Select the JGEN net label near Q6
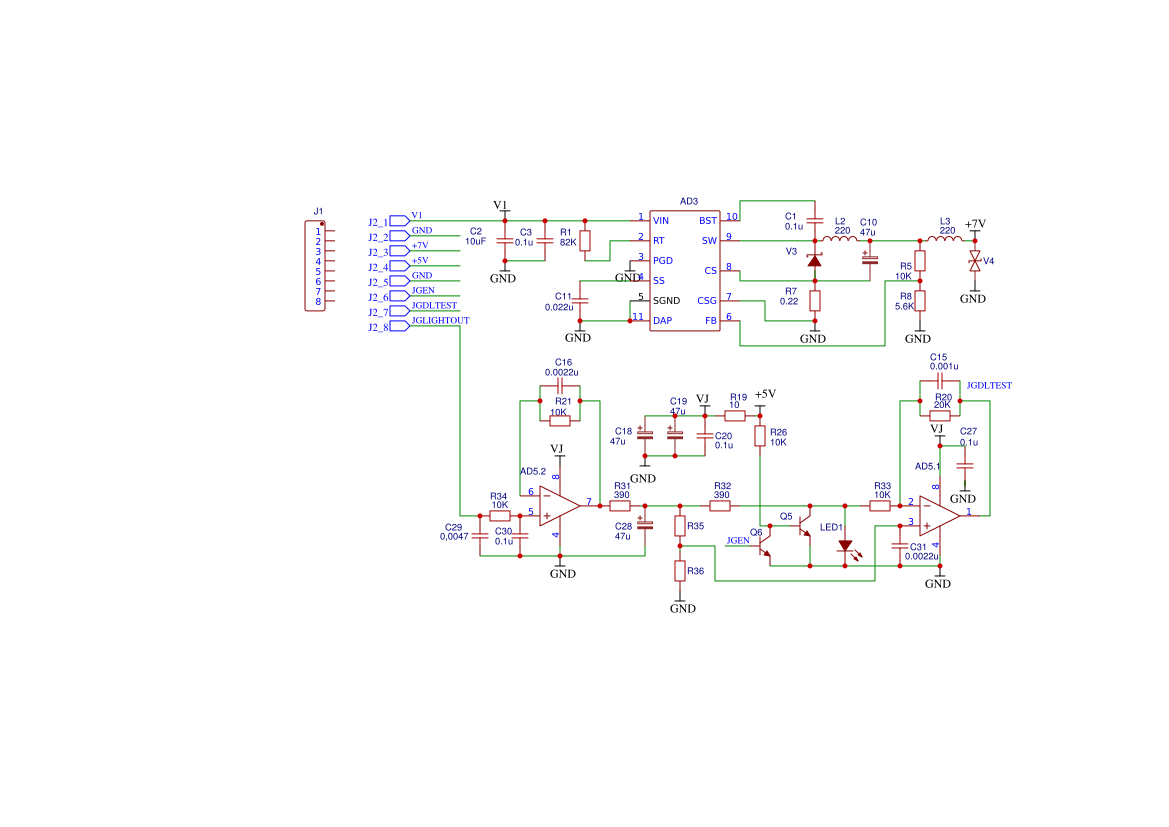 738,540
